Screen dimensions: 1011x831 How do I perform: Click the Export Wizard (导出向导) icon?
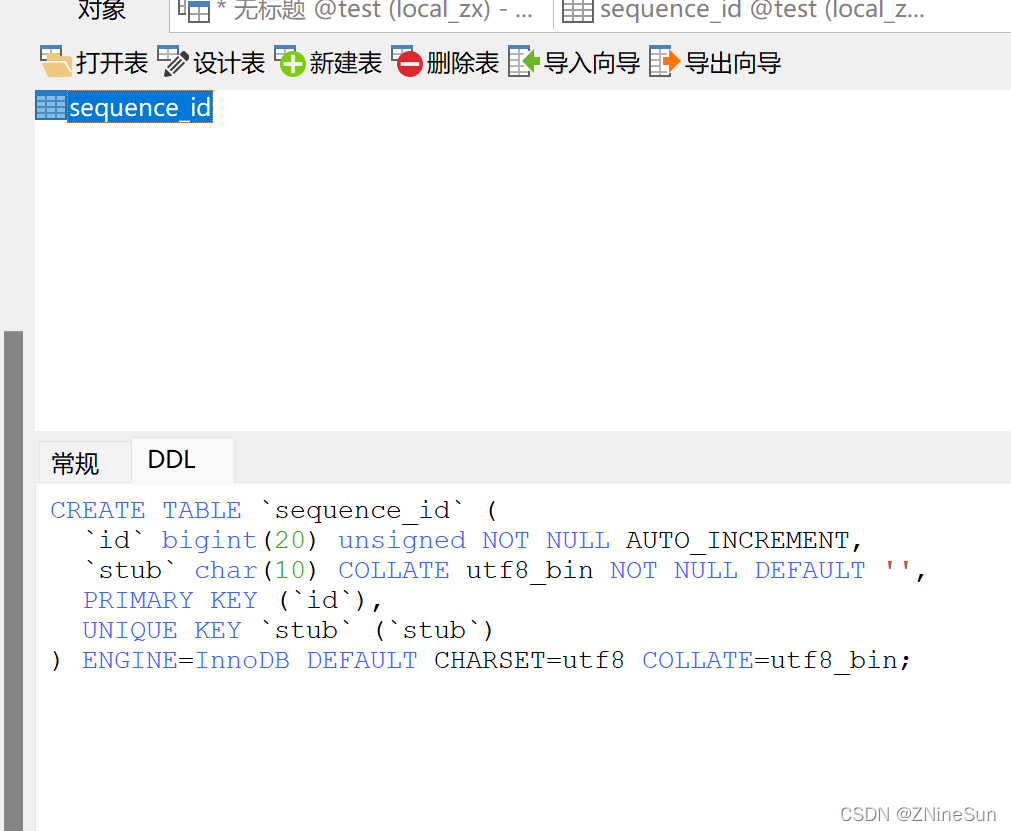click(665, 62)
